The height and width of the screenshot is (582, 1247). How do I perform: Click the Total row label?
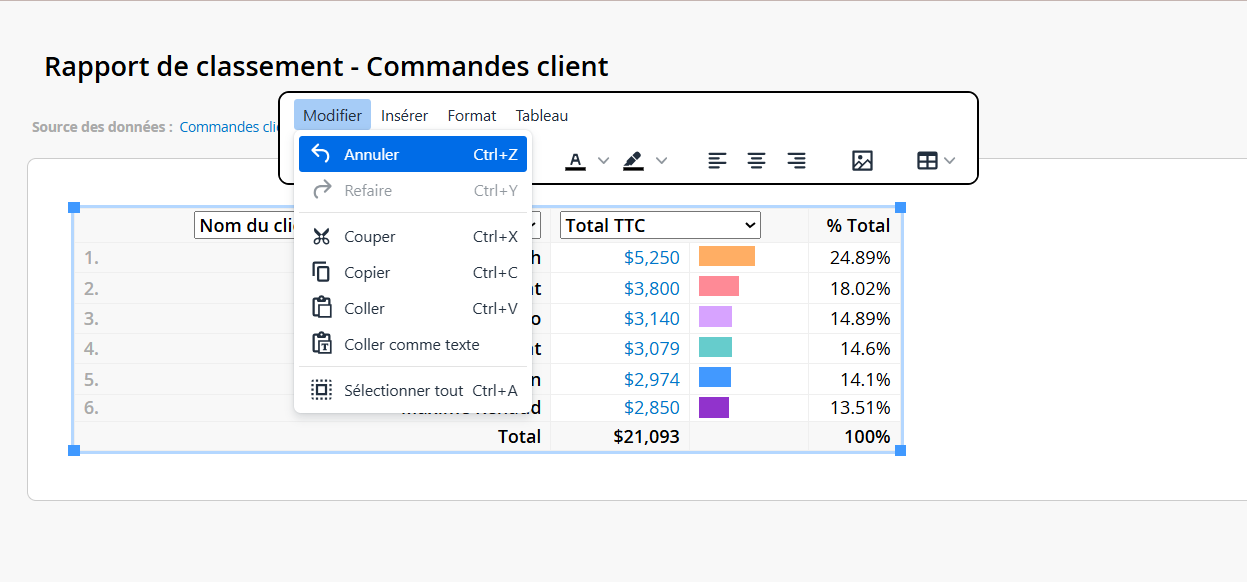(519, 436)
